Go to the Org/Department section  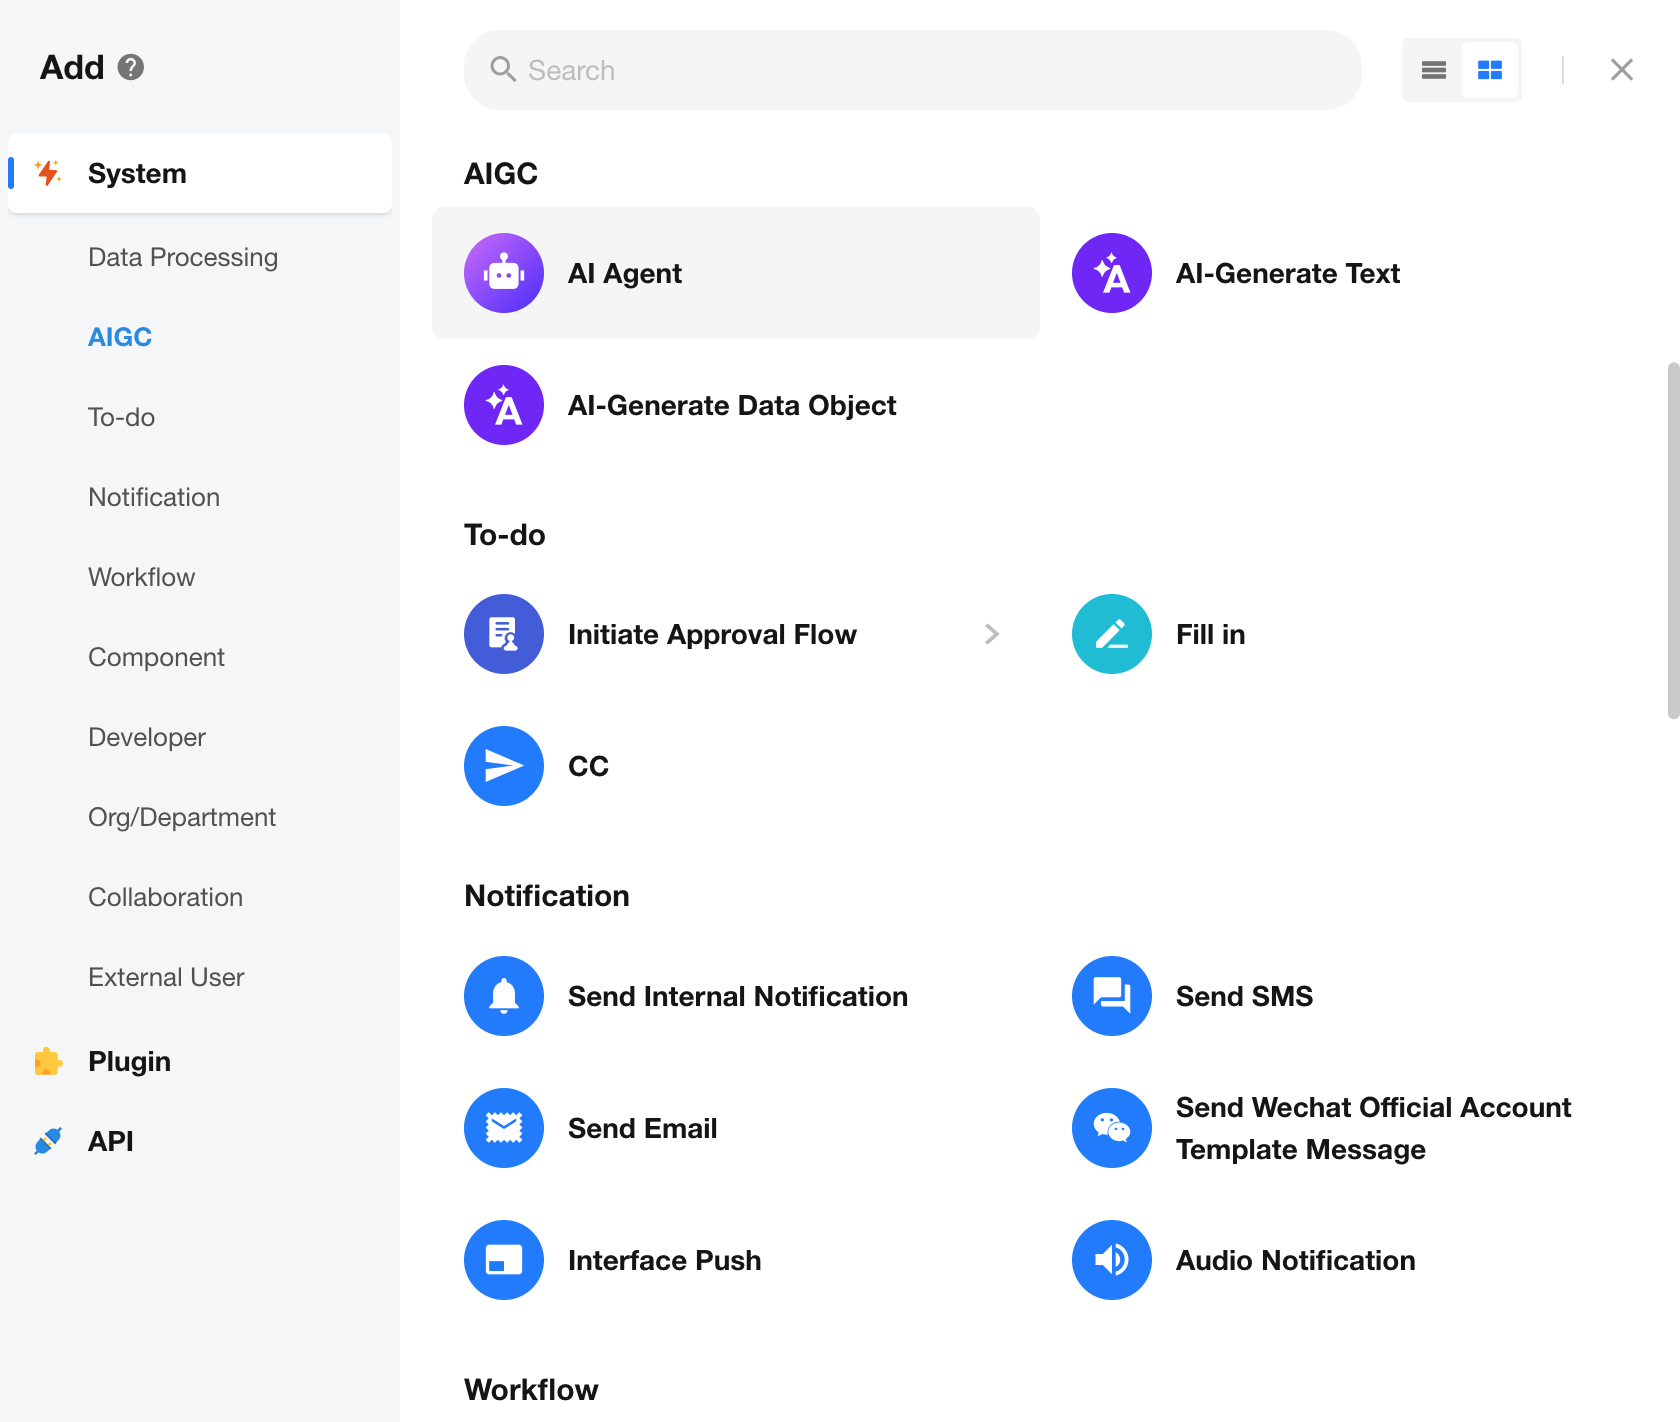coord(182,817)
